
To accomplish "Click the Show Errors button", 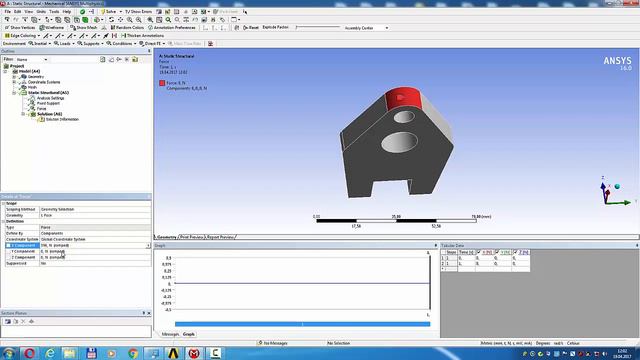I will coord(138,12).
